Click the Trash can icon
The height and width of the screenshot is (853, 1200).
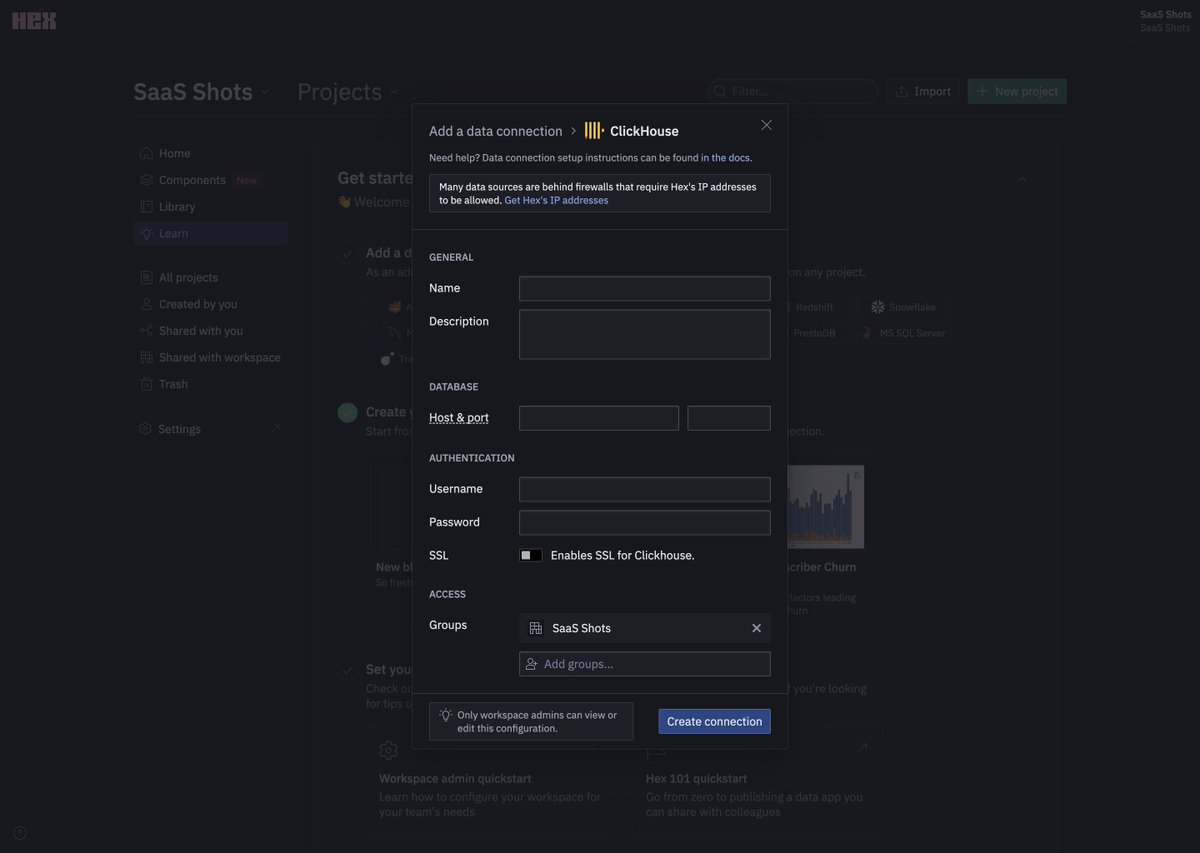pyautogui.click(x=146, y=384)
